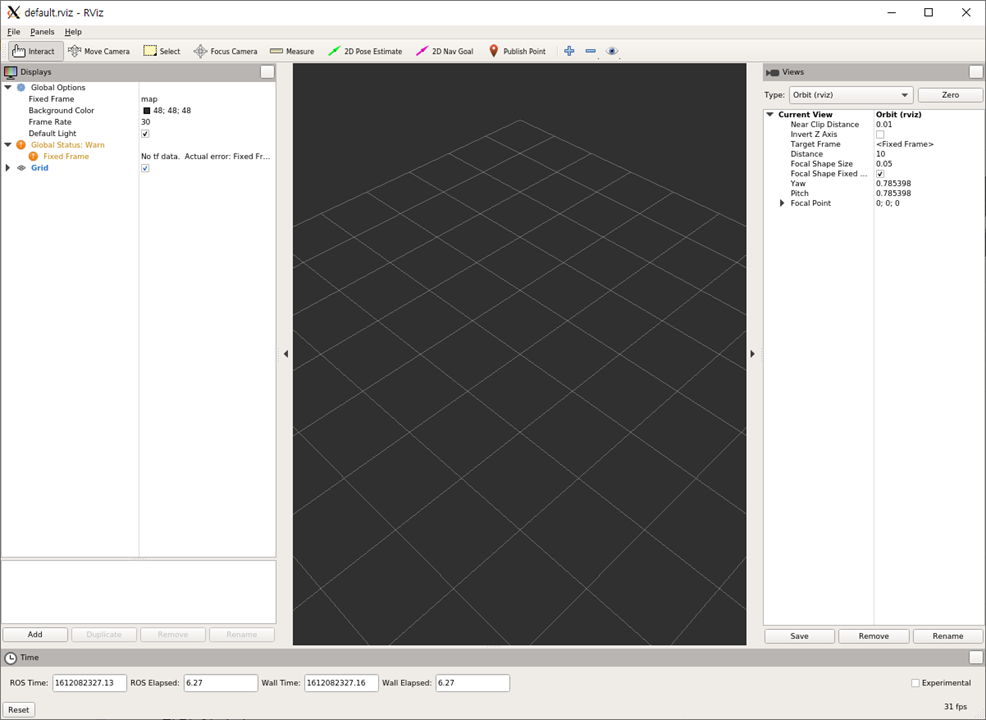
Task: Click the Time panel clock icon
Action: [x=11, y=658]
